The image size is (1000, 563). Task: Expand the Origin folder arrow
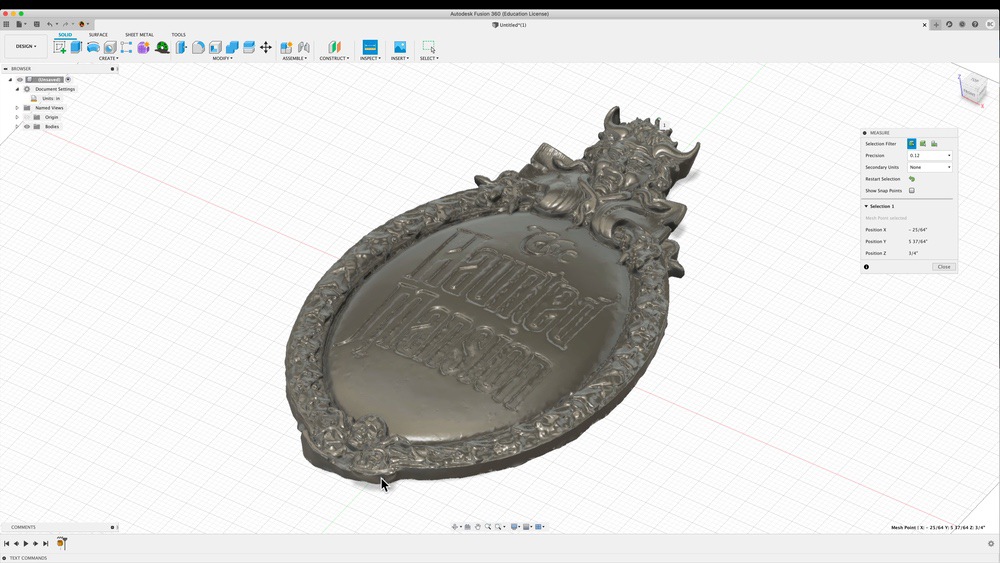click(17, 117)
